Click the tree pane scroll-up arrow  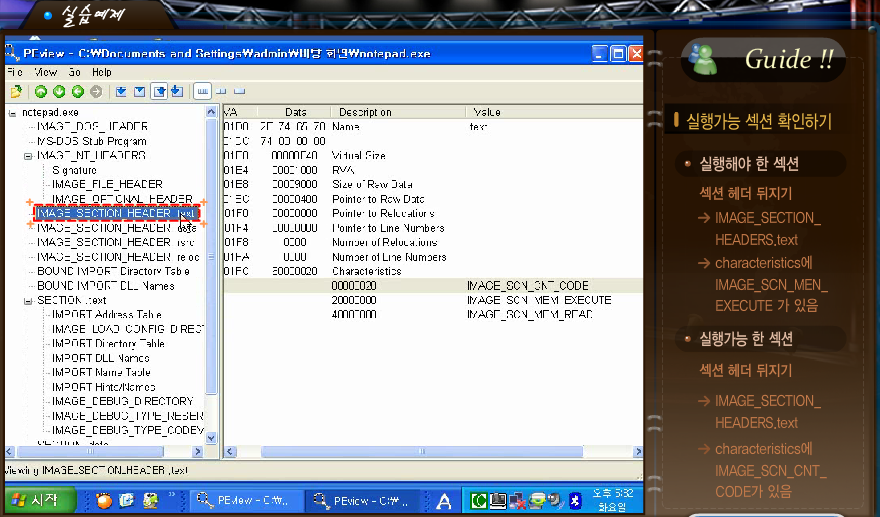tap(211, 112)
